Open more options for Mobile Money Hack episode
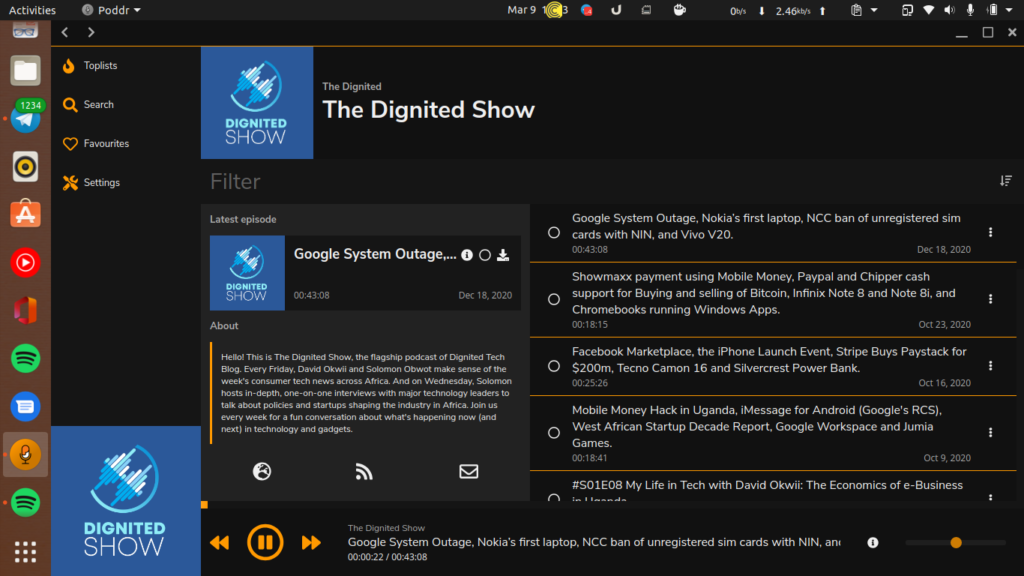Screen dimensions: 1024x576 click(x=991, y=432)
